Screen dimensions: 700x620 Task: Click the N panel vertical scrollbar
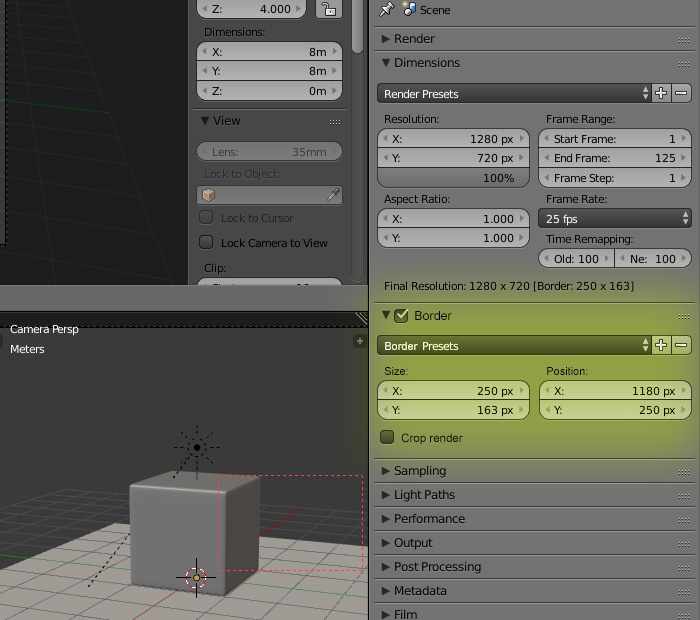click(357, 27)
